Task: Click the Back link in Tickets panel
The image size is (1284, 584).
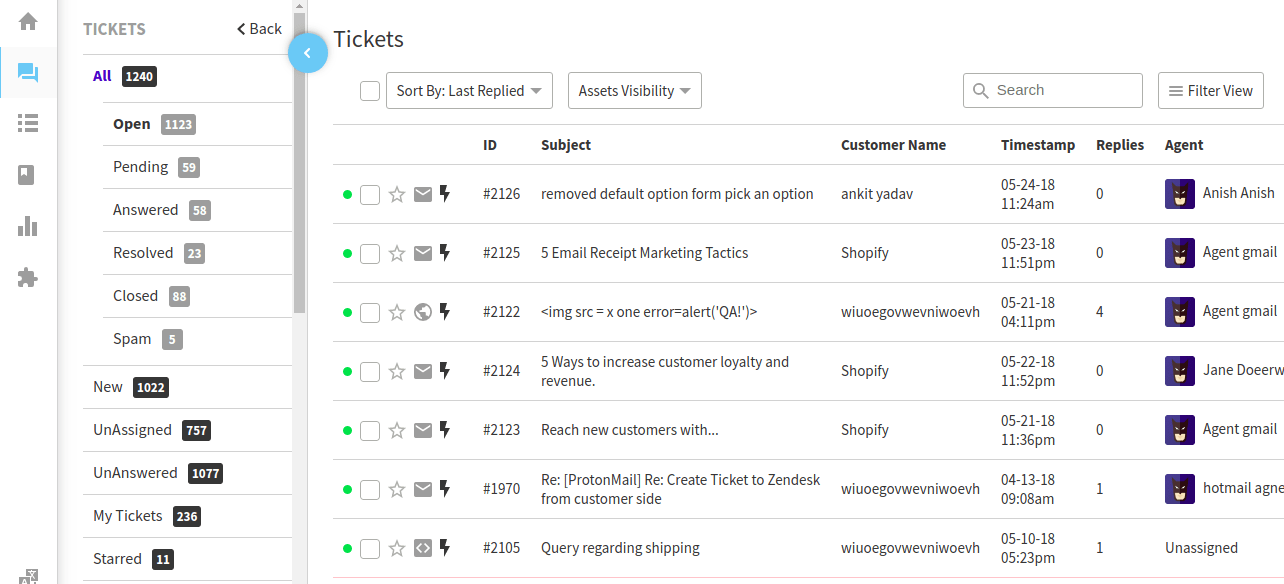Action: [x=259, y=29]
